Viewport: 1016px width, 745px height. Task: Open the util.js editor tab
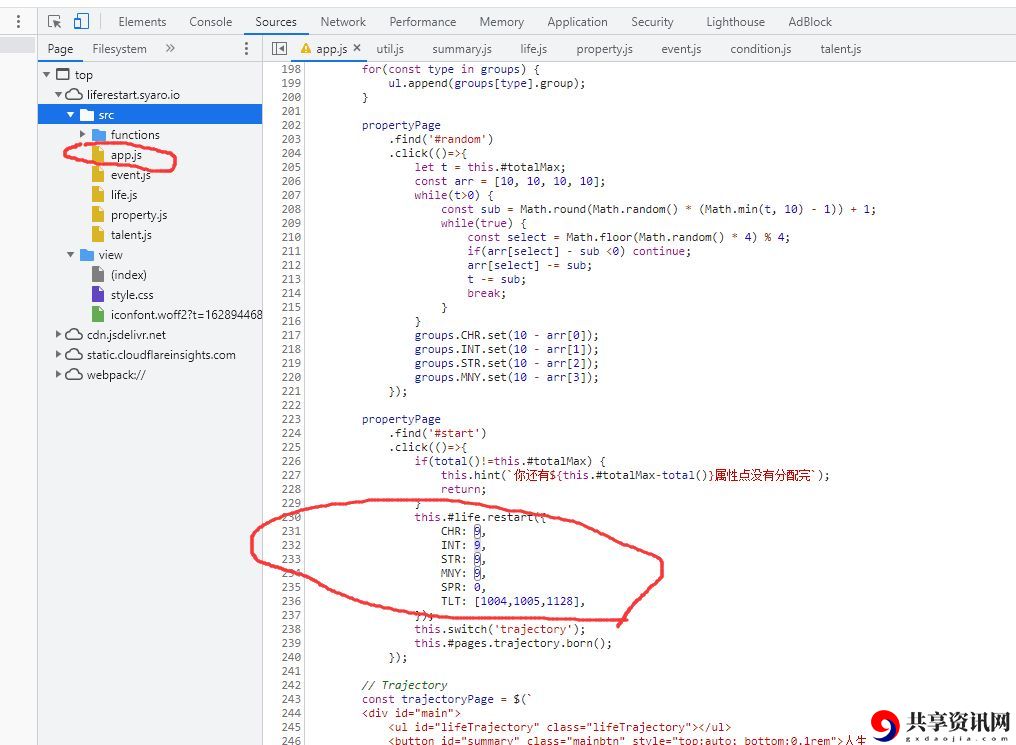(x=390, y=49)
